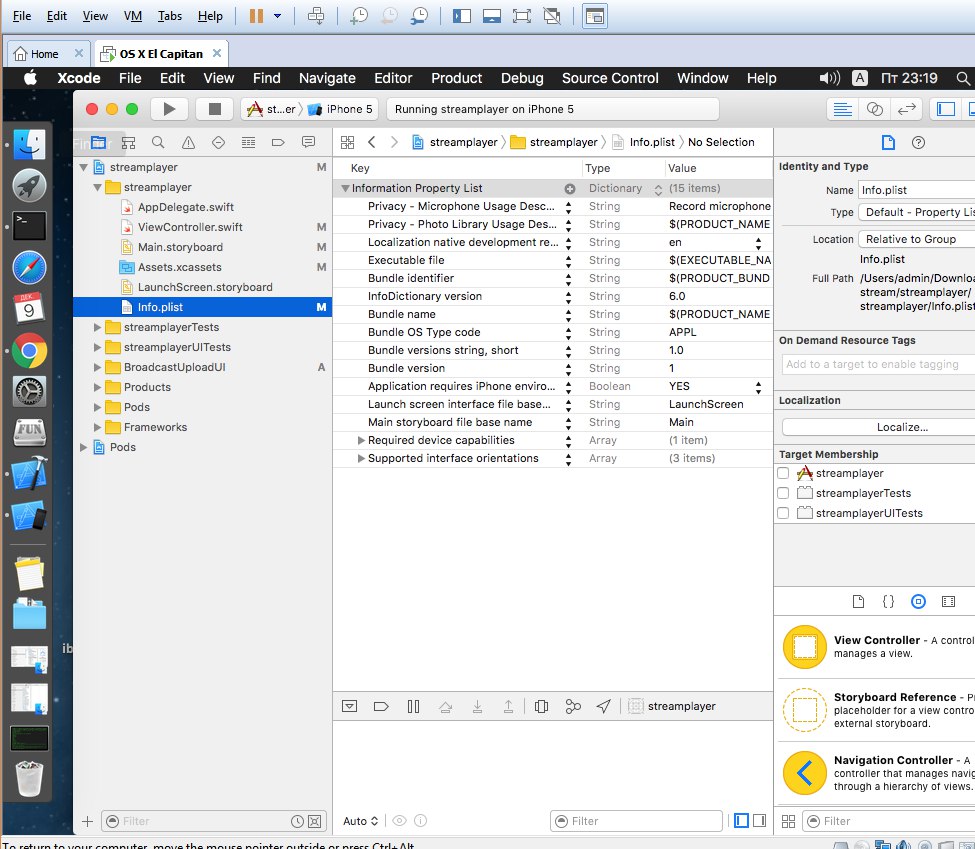This screenshot has height=849, width=975.
Task: Open the Source Control menu
Action: [609, 78]
